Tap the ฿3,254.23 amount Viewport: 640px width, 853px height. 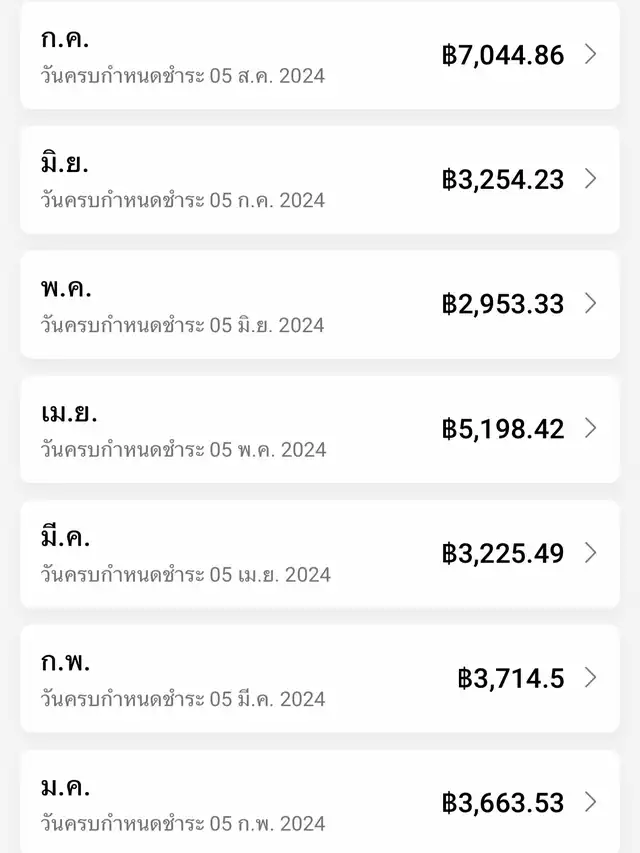coord(503,179)
